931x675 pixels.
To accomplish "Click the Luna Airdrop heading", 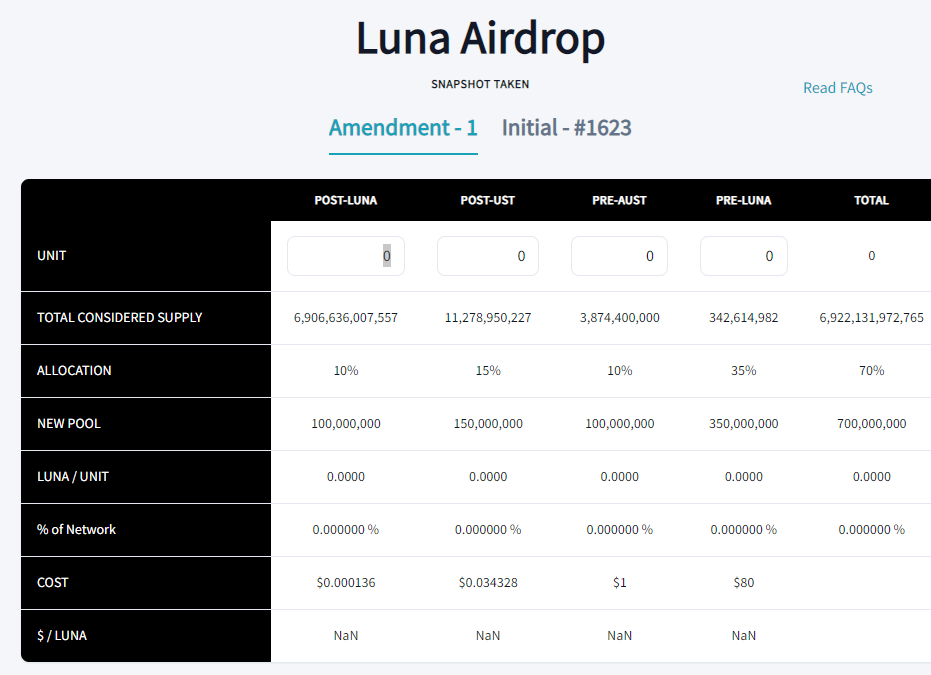I will pyautogui.click(x=480, y=39).
